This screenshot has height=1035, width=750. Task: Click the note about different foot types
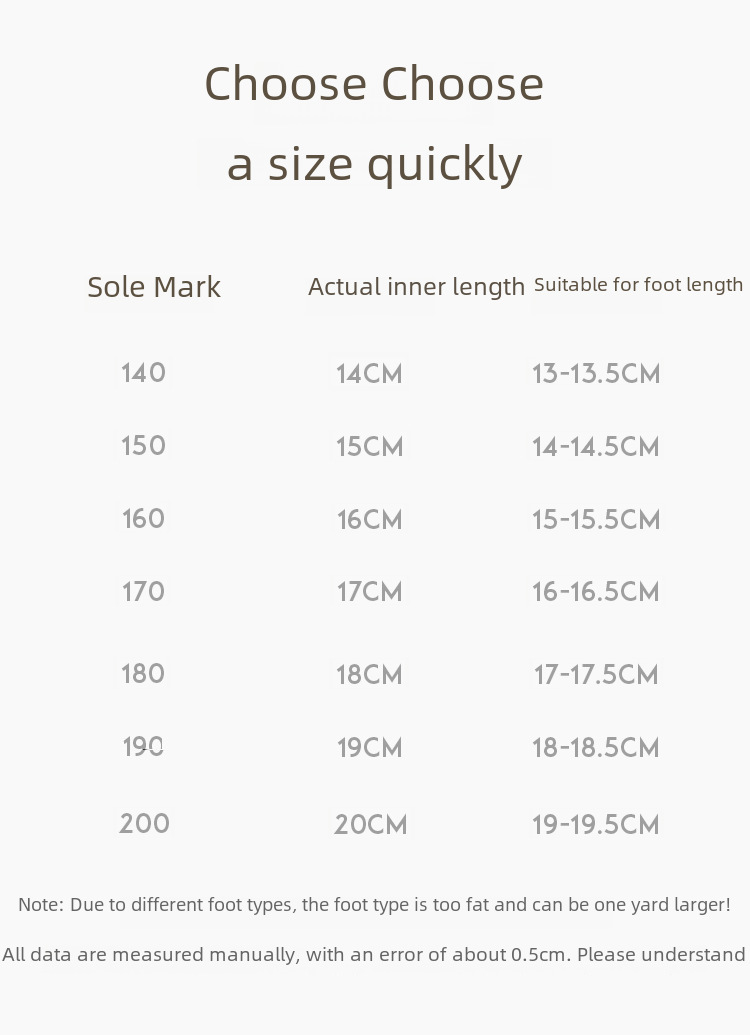374,905
